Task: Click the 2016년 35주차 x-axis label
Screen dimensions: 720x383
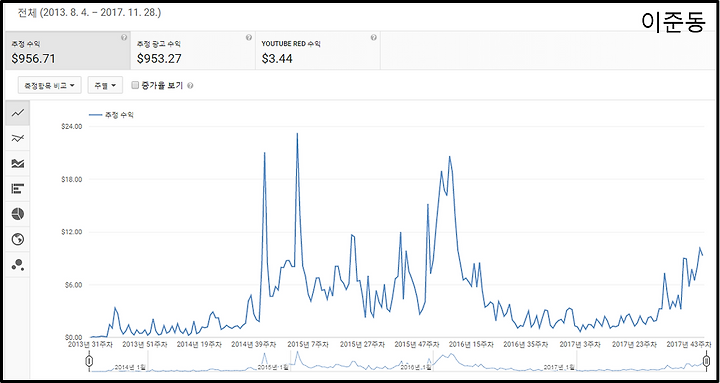Action: click(x=525, y=344)
